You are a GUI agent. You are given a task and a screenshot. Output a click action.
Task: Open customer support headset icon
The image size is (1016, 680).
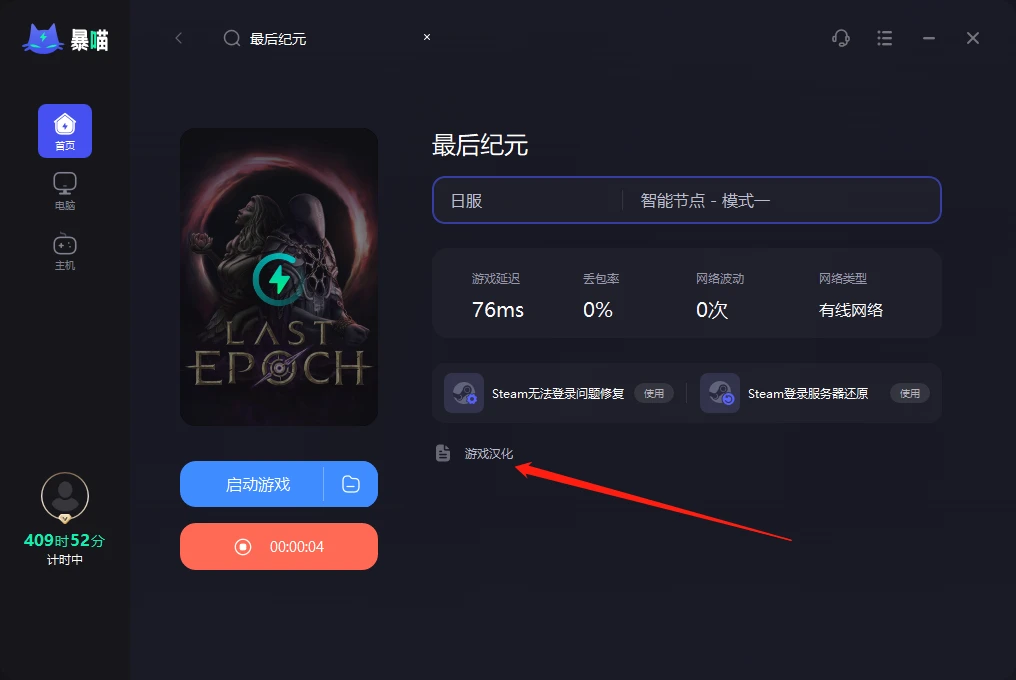(x=840, y=38)
